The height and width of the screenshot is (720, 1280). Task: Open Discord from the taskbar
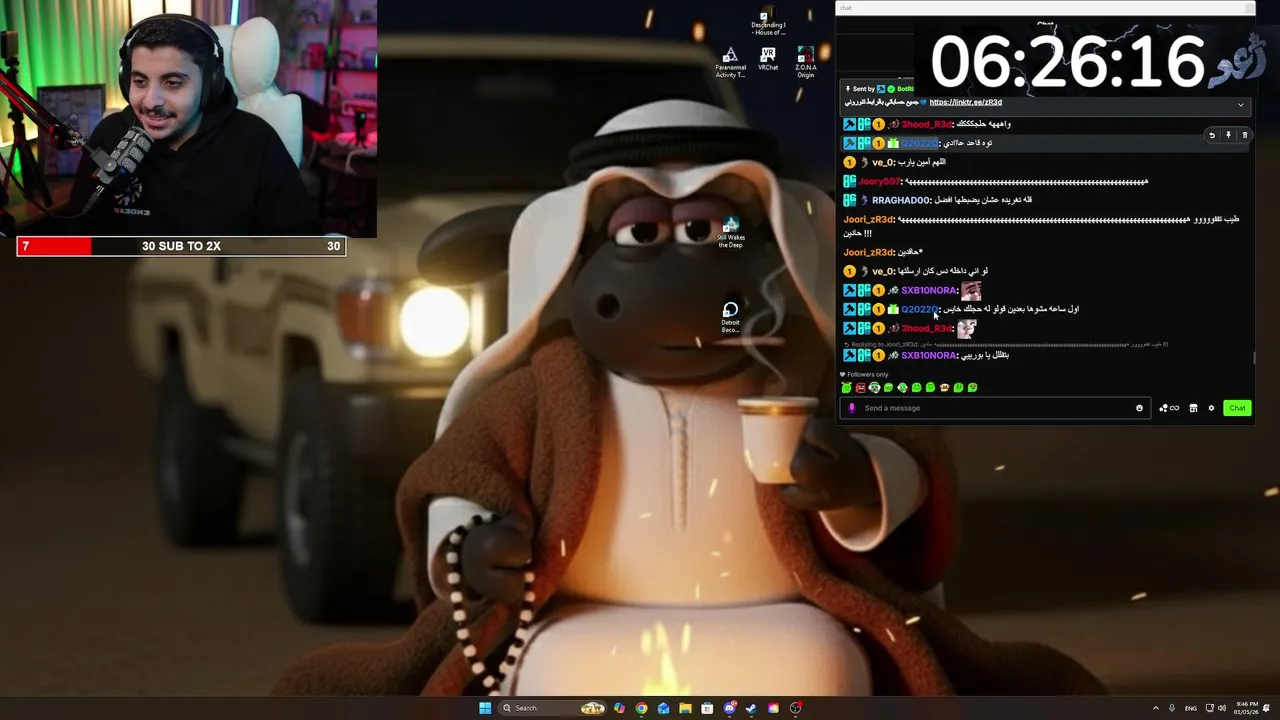730,708
